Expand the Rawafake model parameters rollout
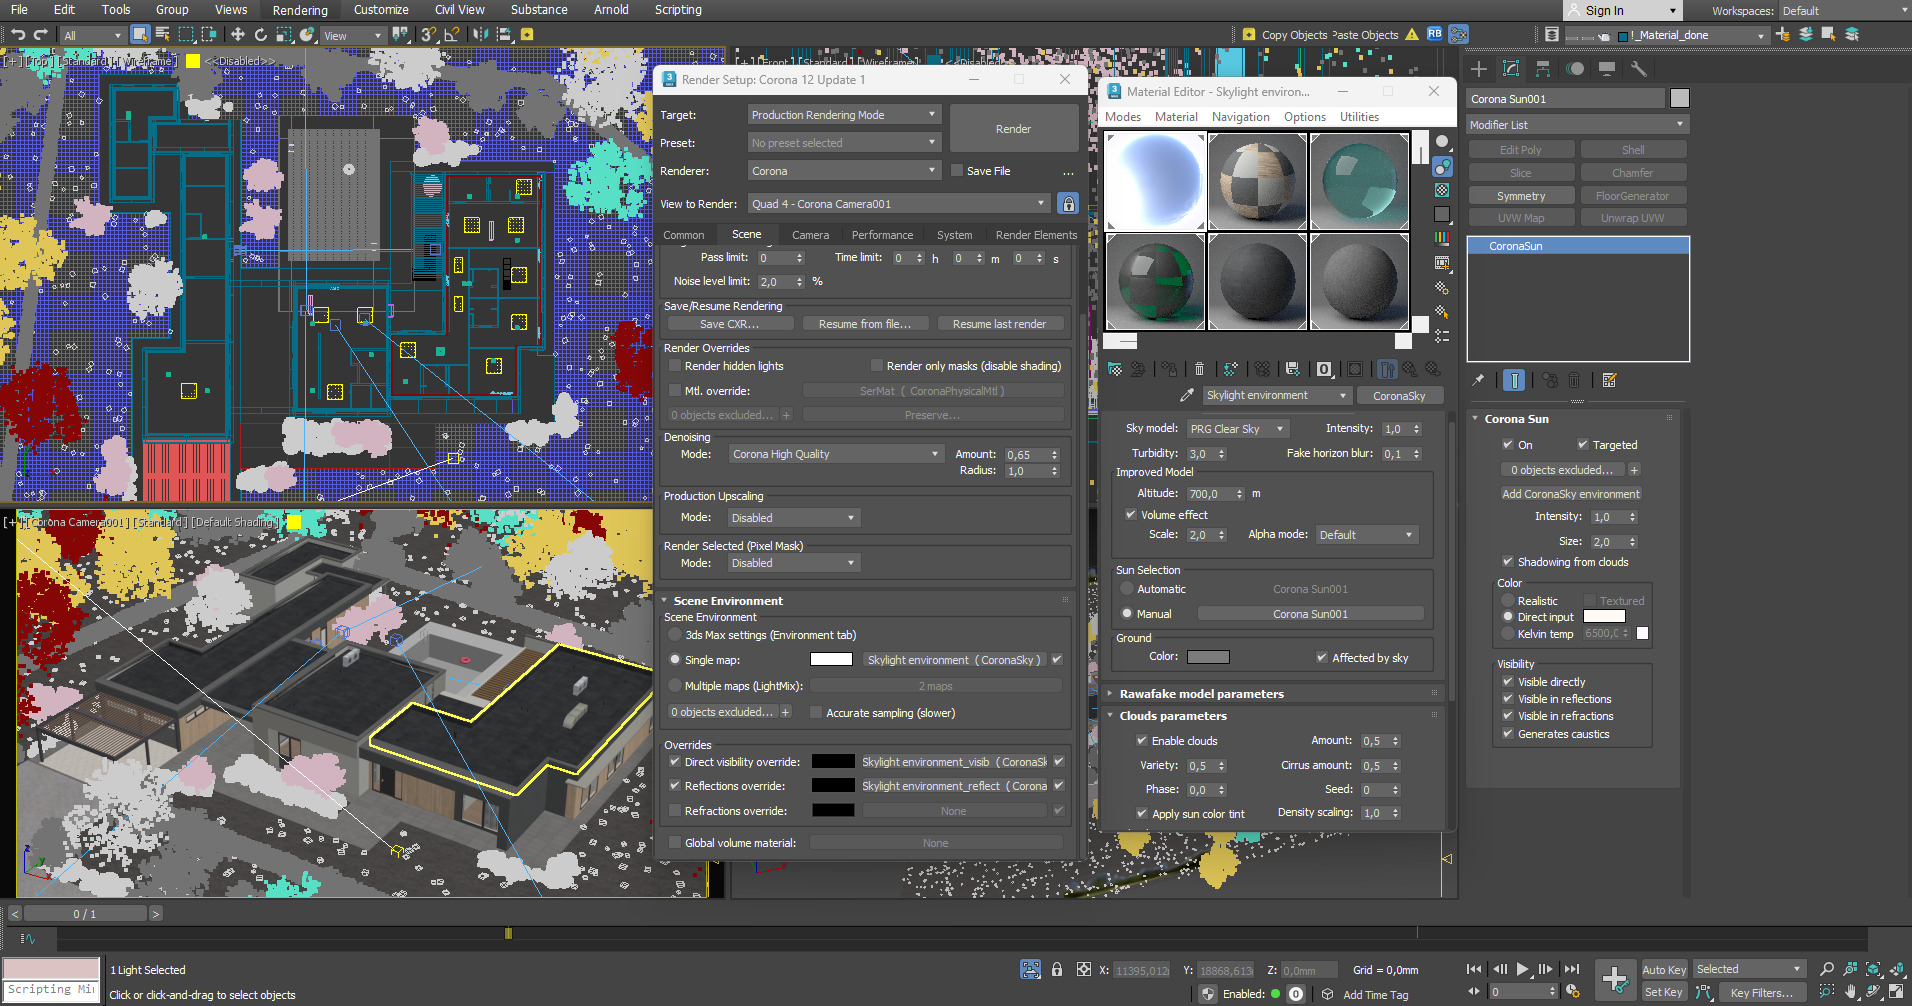Viewport: 1912px width, 1006px height. [x=1275, y=694]
